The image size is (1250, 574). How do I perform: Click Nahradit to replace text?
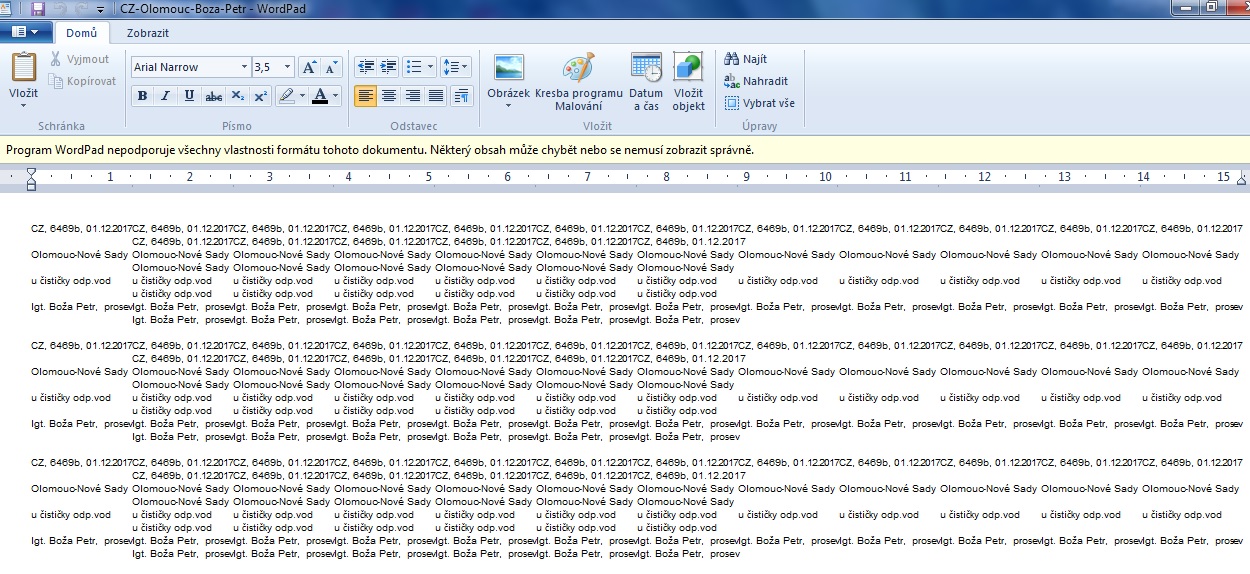click(x=764, y=81)
